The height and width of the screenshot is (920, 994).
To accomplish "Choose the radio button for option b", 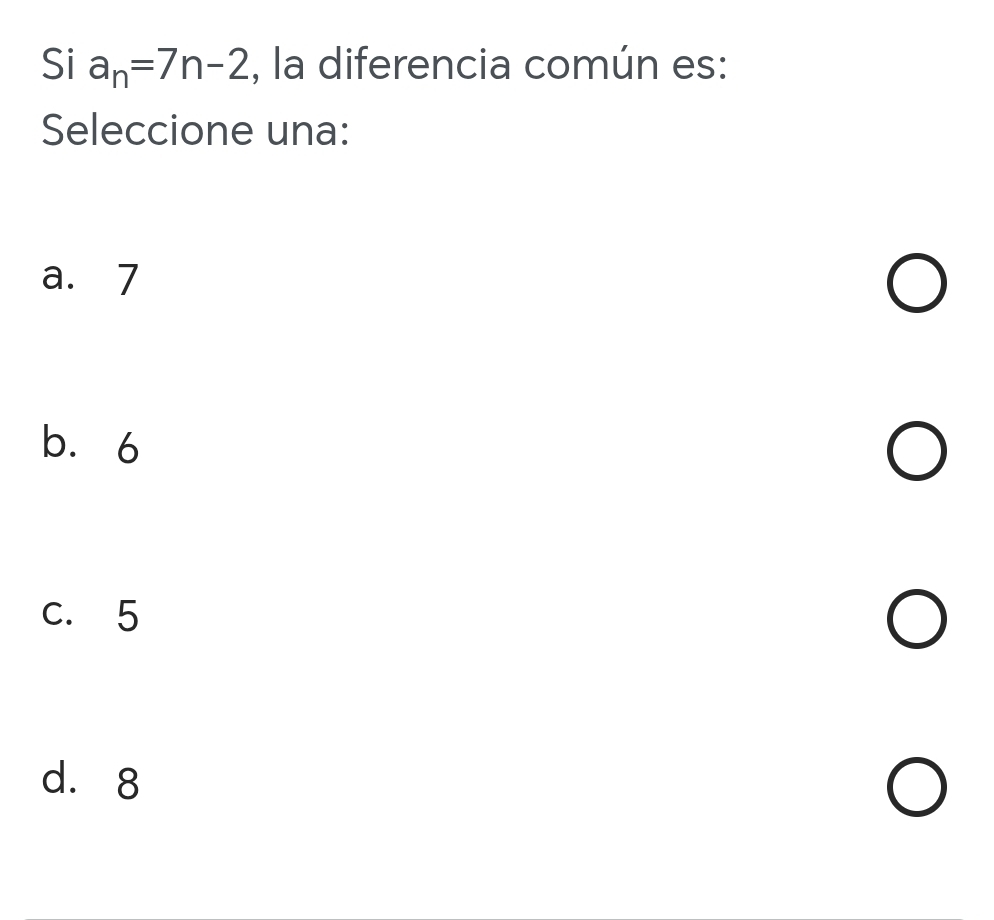I will click(x=916, y=453).
